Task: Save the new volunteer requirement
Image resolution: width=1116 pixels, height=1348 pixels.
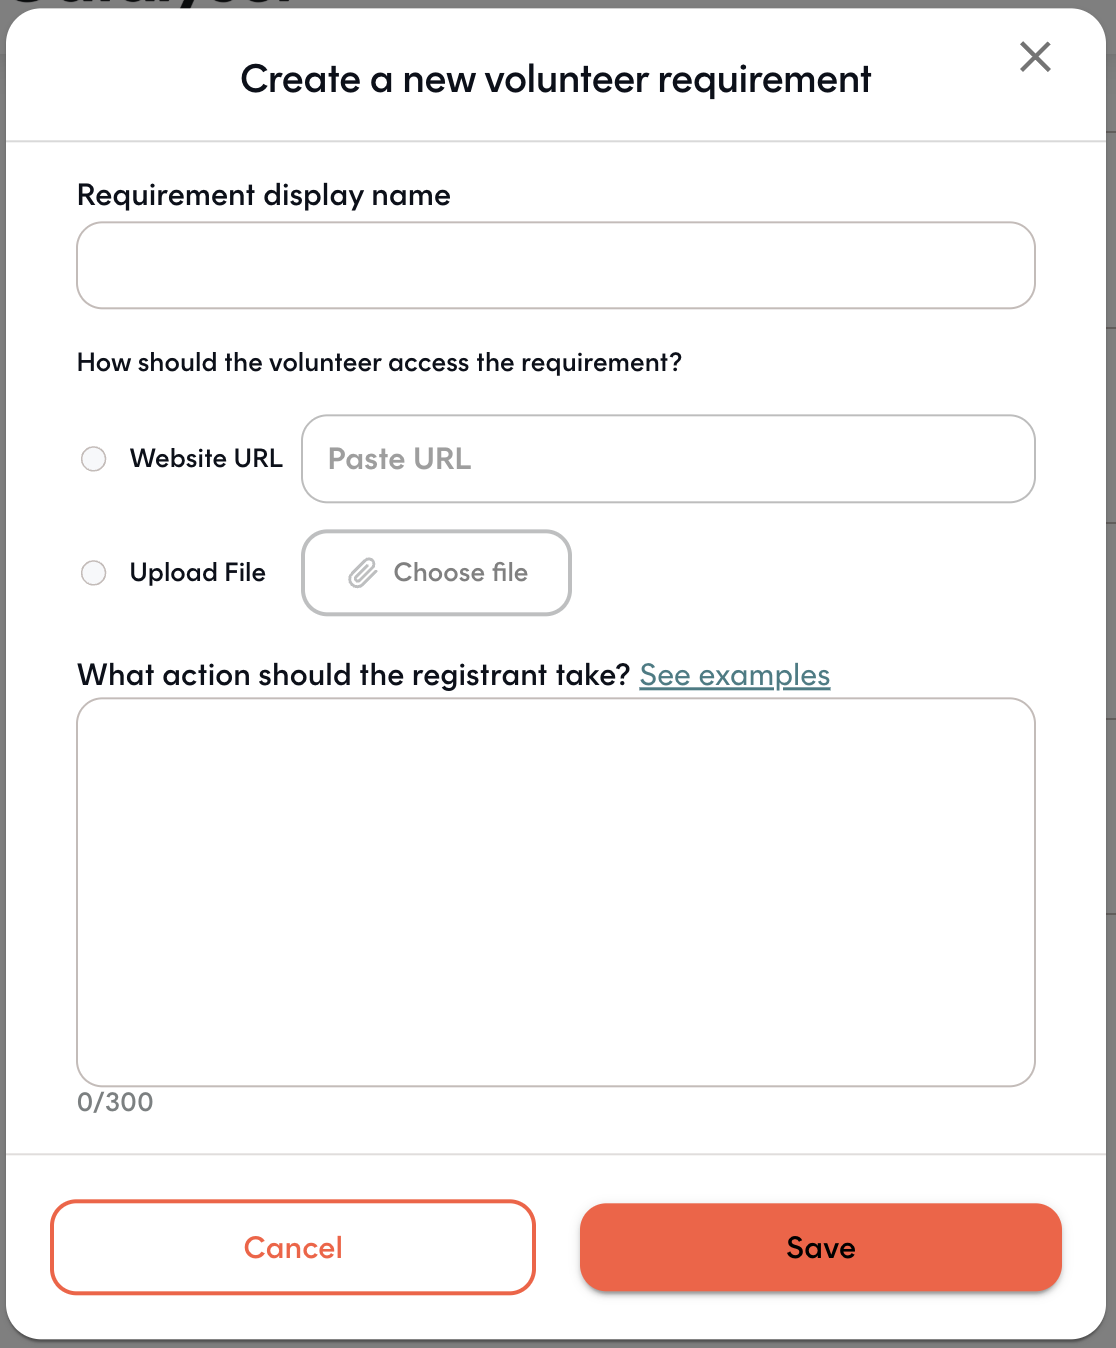Action: 821,1247
